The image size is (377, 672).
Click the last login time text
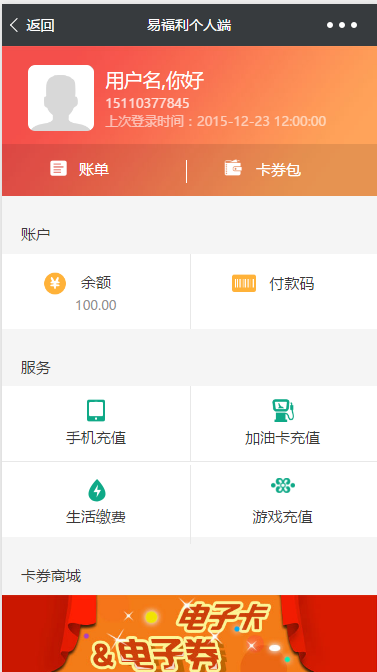point(216,121)
